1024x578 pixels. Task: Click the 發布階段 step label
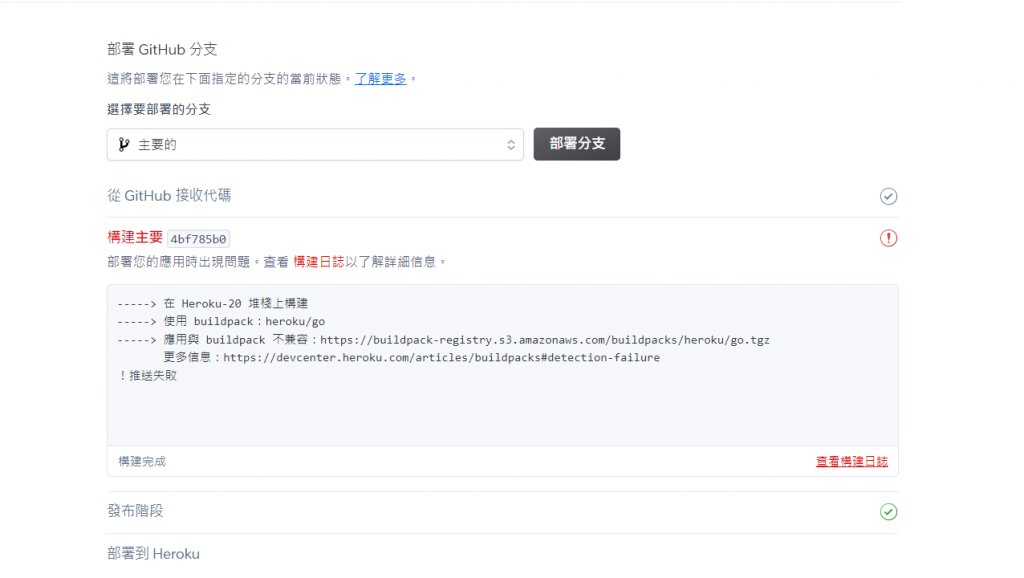pyautogui.click(x=135, y=511)
